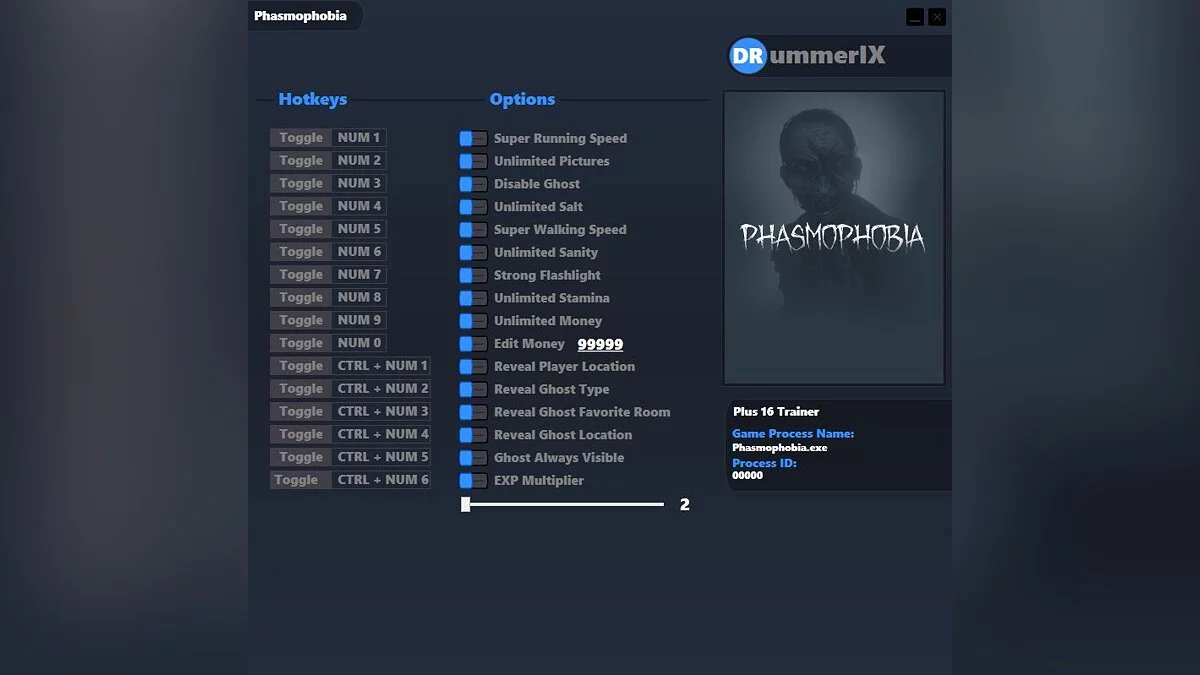
Task: Click Toggle button for CTRL + NUM 3
Action: pyautogui.click(x=300, y=412)
